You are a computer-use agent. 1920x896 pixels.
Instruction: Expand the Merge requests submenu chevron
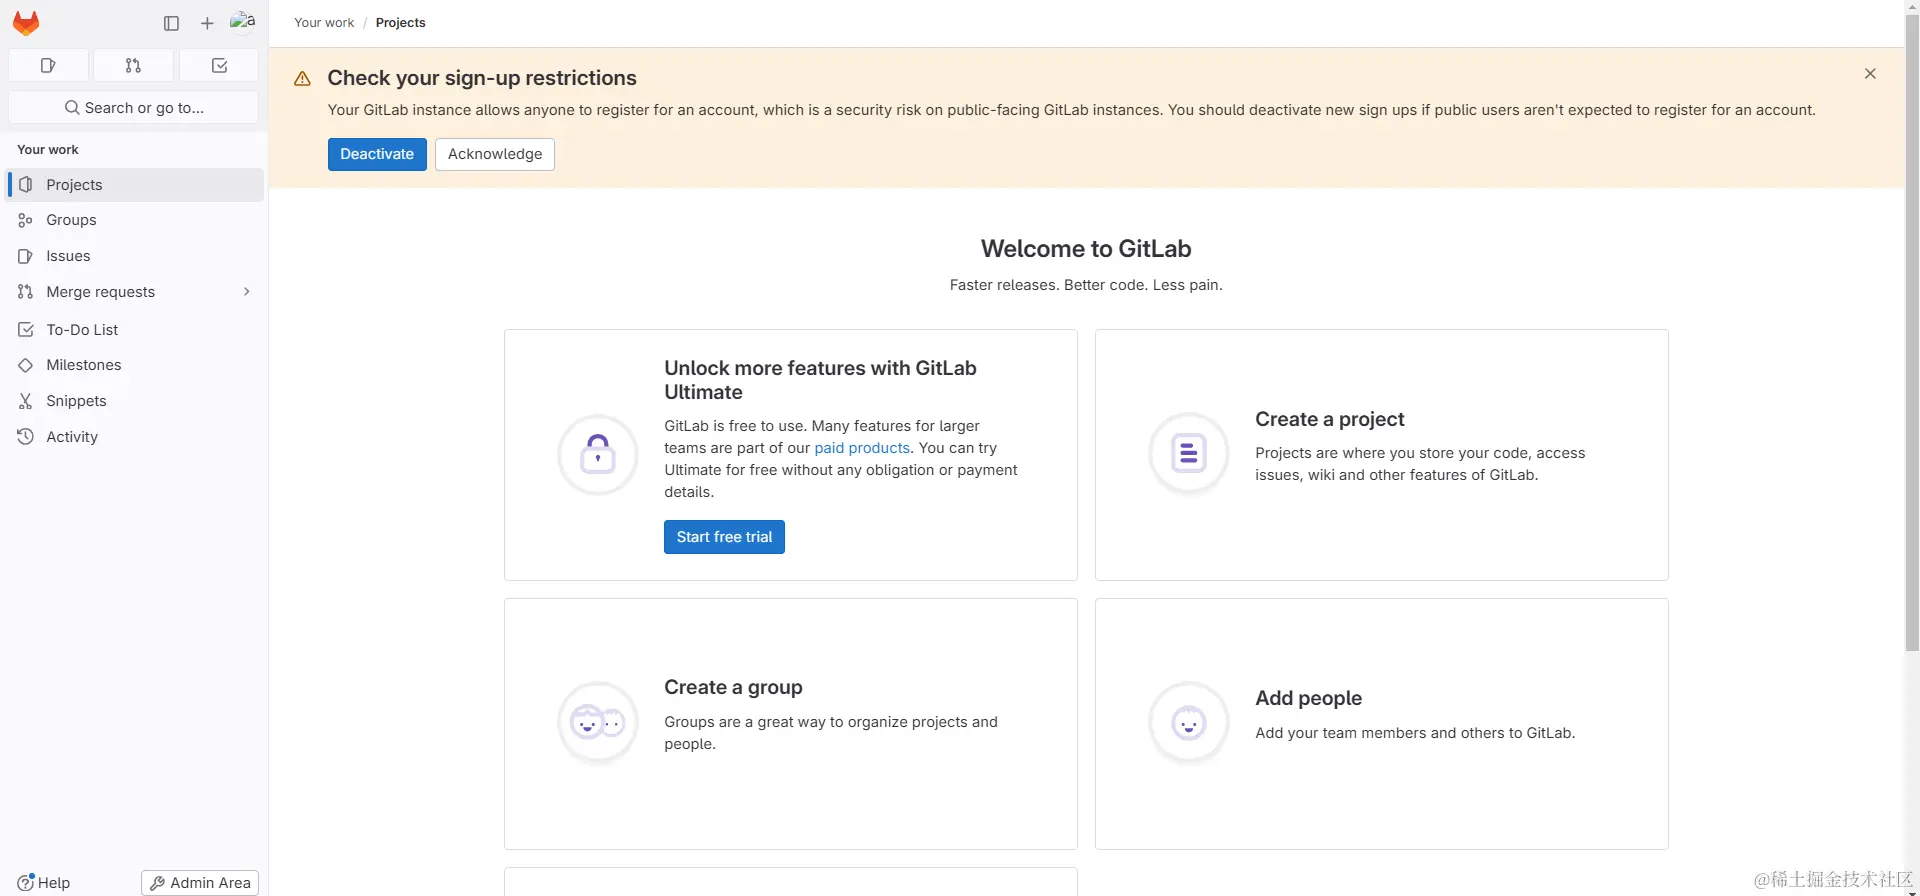[x=246, y=292]
